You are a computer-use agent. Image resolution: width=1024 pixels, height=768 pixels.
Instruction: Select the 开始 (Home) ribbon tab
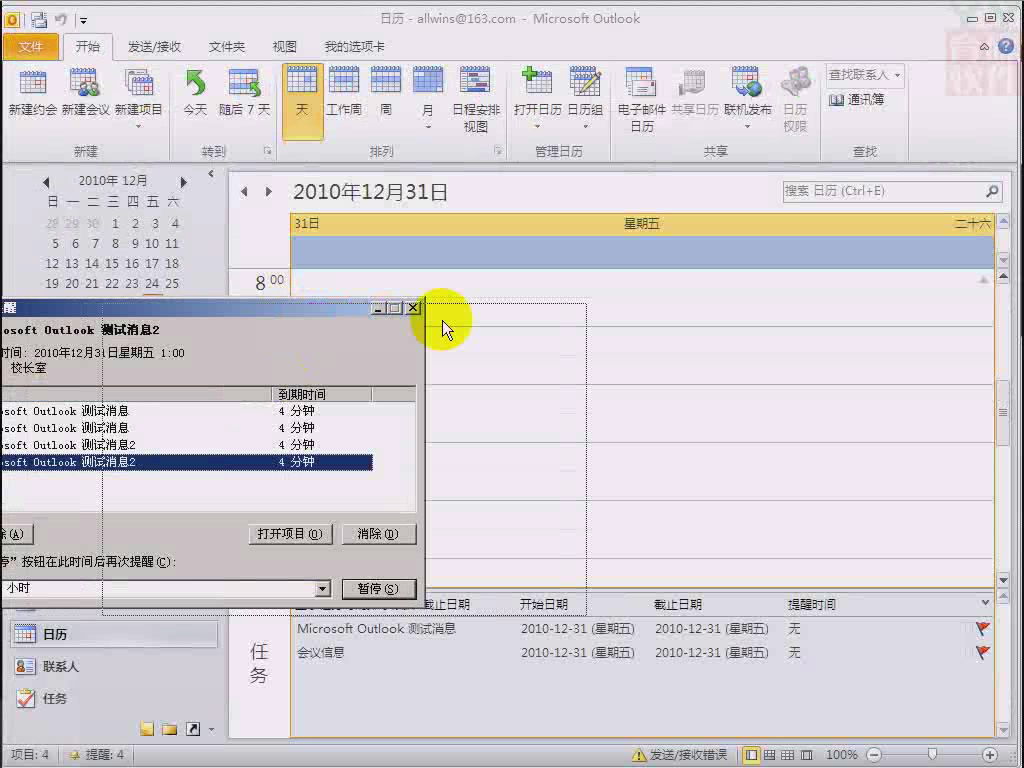[x=88, y=46]
